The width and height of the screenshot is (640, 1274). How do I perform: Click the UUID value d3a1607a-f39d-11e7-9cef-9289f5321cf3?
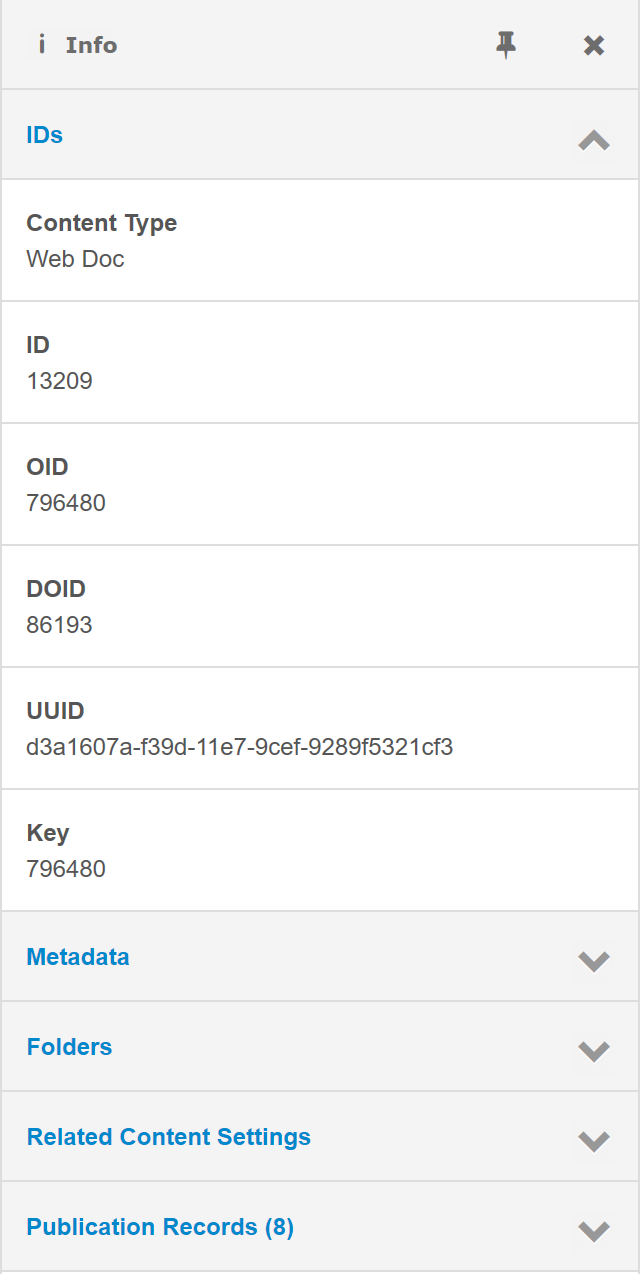[x=240, y=747]
